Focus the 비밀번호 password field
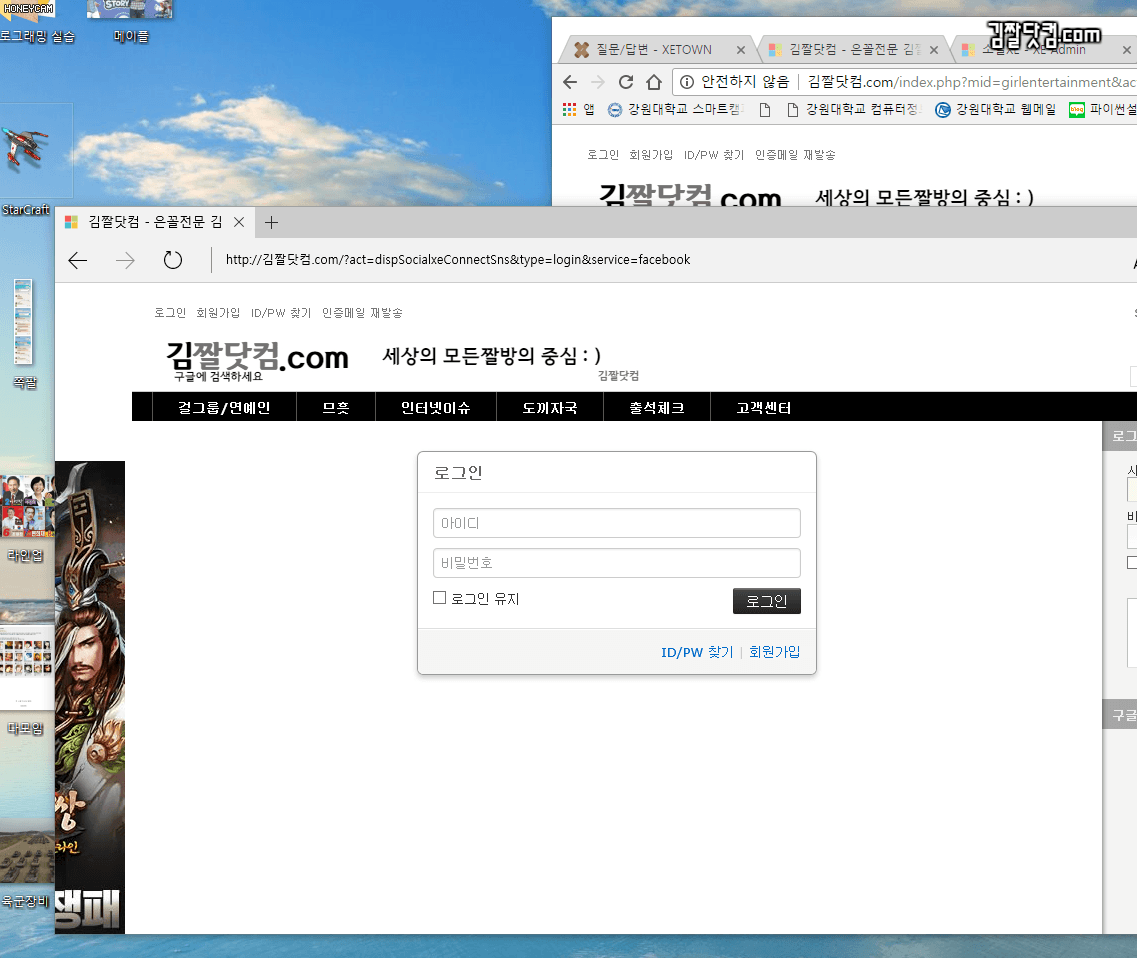This screenshot has width=1137, height=958. (616, 563)
